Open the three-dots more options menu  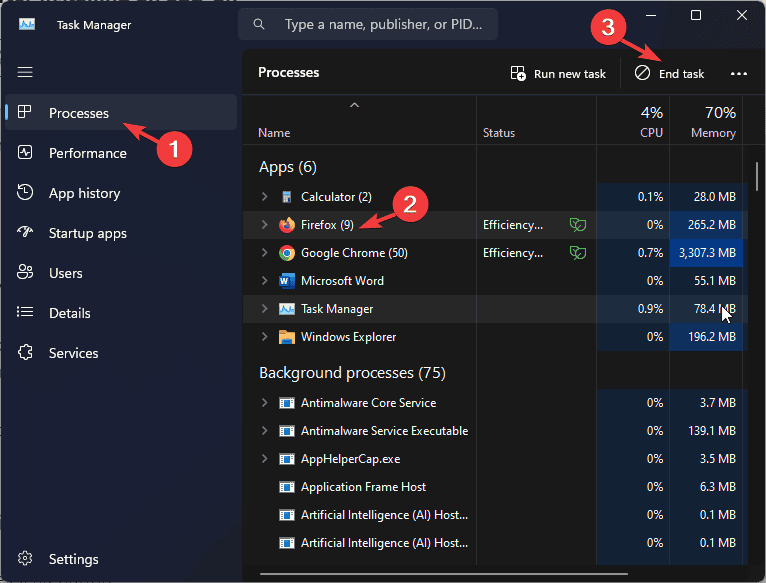click(739, 74)
